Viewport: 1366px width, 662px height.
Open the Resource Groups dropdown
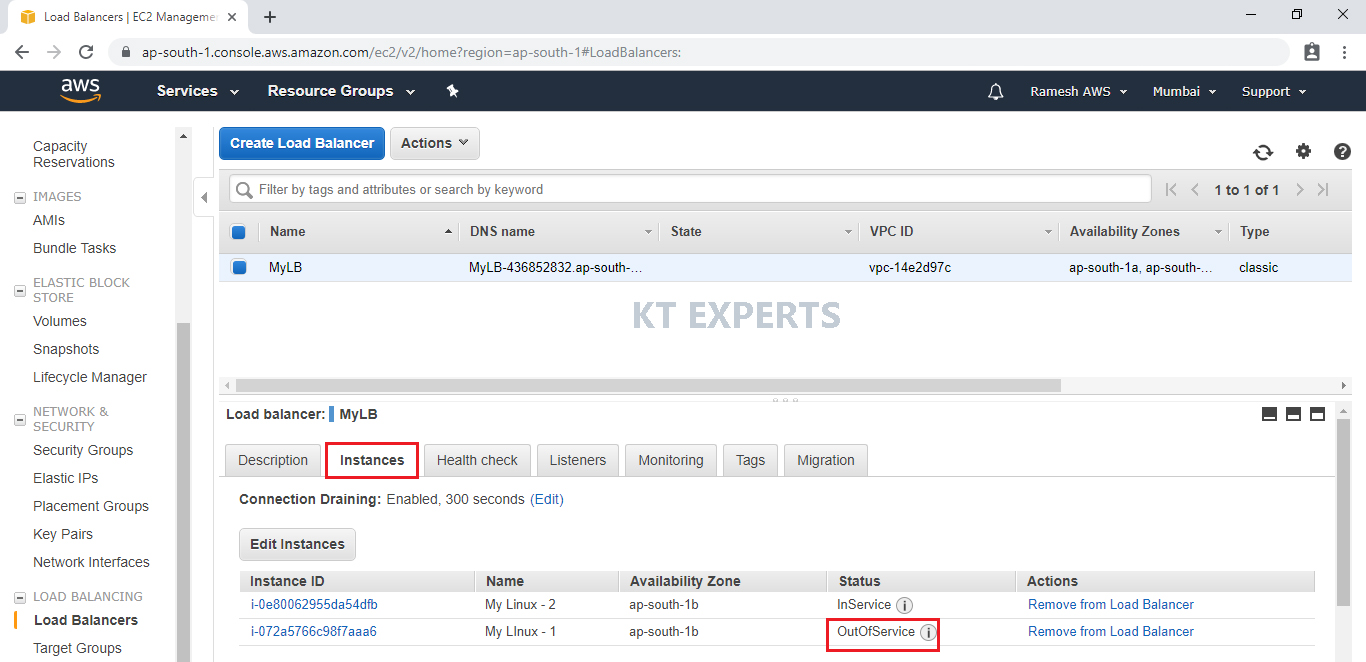(x=341, y=91)
